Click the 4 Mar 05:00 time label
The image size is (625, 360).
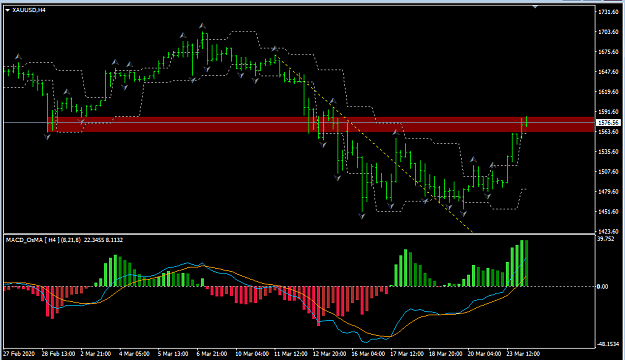(134, 354)
